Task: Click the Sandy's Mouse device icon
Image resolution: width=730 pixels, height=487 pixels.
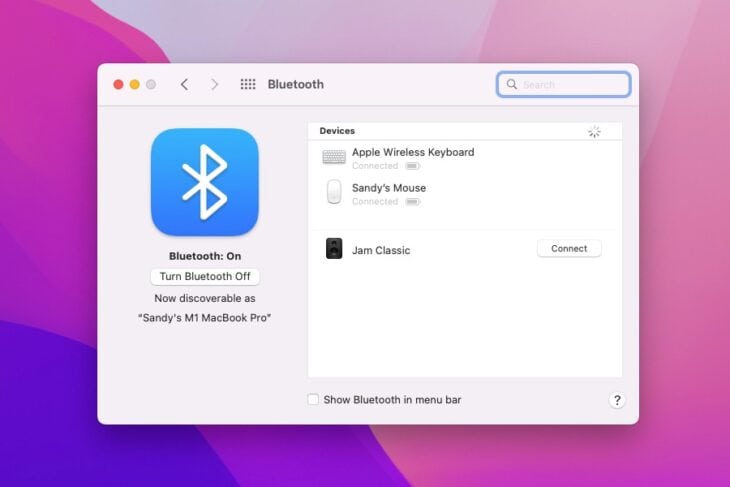Action: tap(334, 193)
